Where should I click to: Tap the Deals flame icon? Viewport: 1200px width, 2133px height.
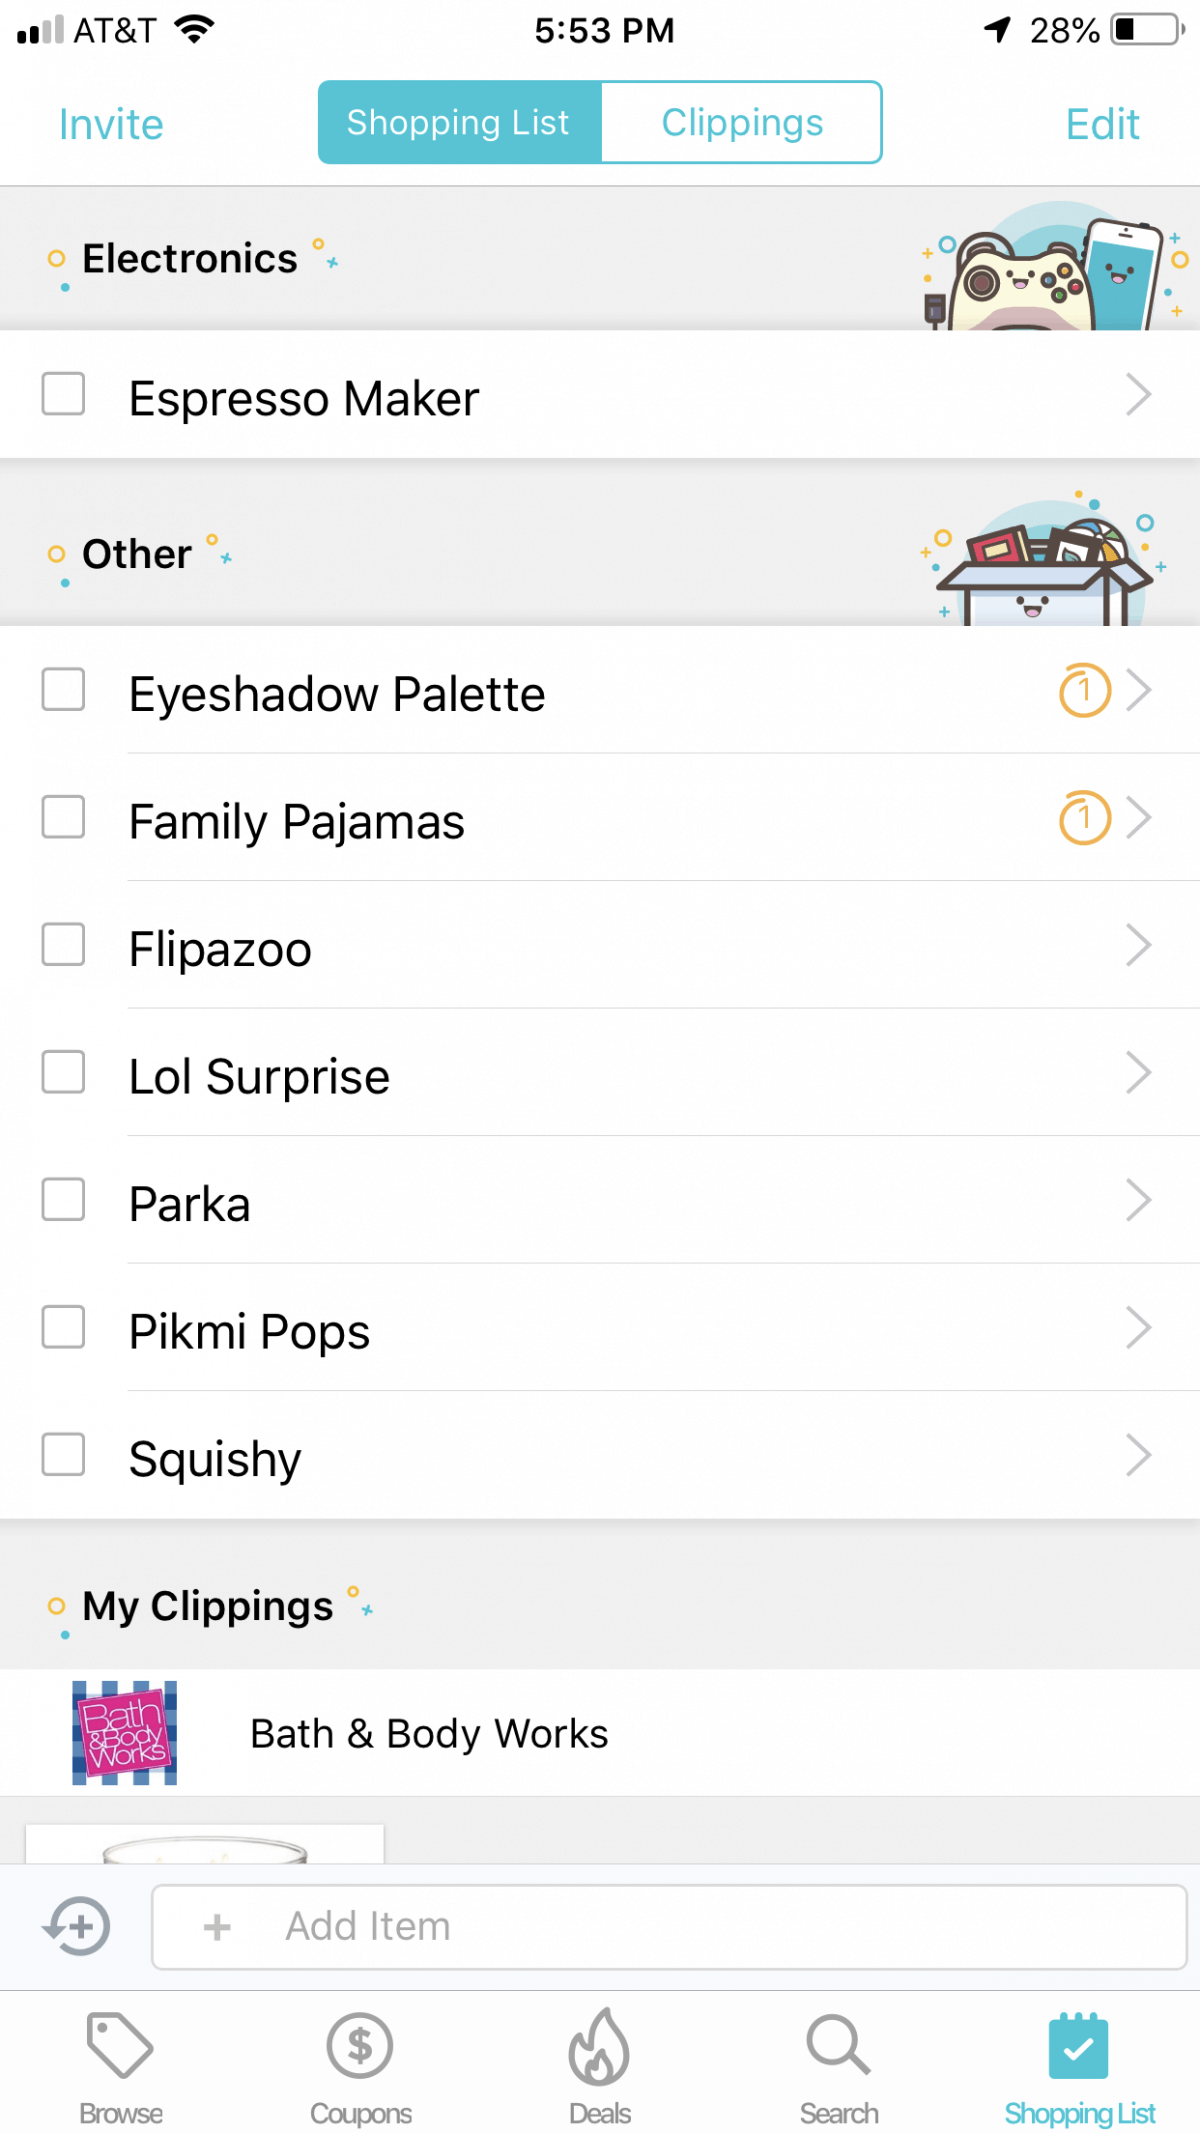point(599,2046)
